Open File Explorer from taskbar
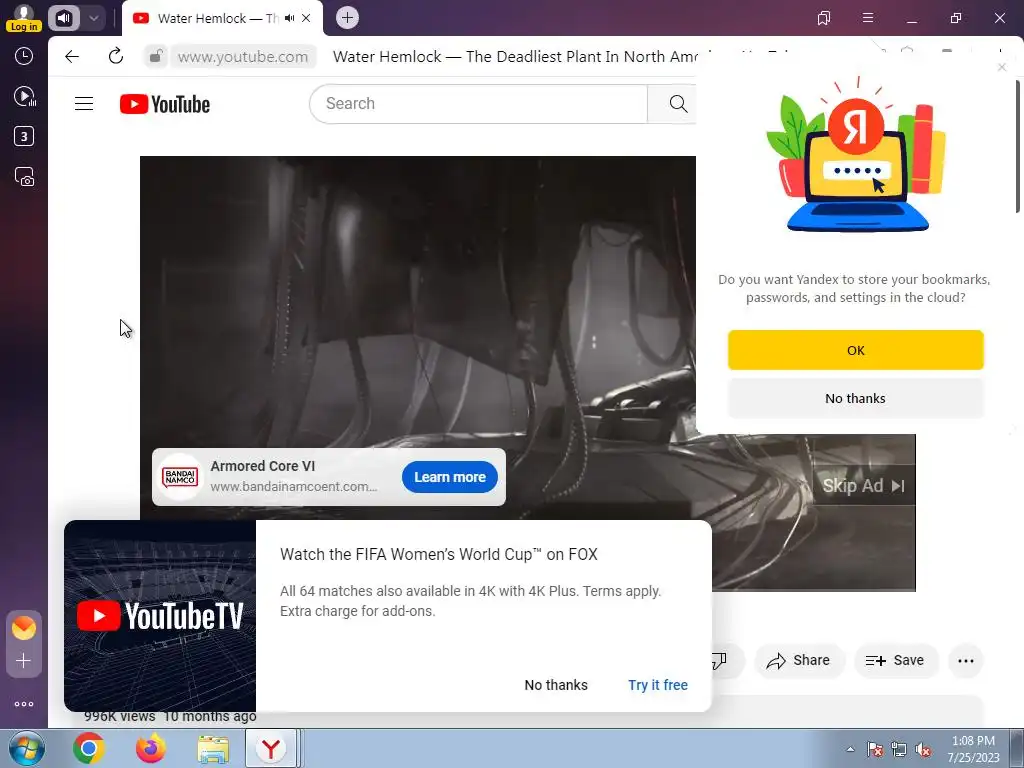This screenshot has width=1024, height=768. [x=213, y=748]
